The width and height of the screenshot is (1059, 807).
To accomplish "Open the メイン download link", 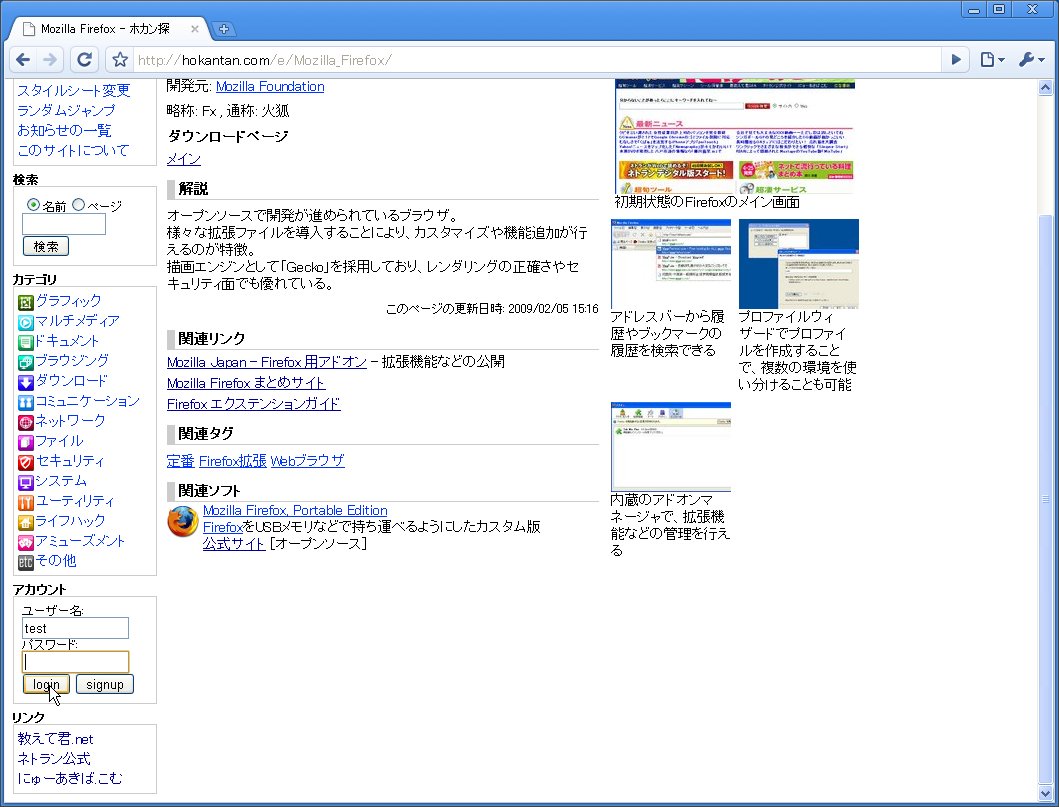I will point(184,159).
